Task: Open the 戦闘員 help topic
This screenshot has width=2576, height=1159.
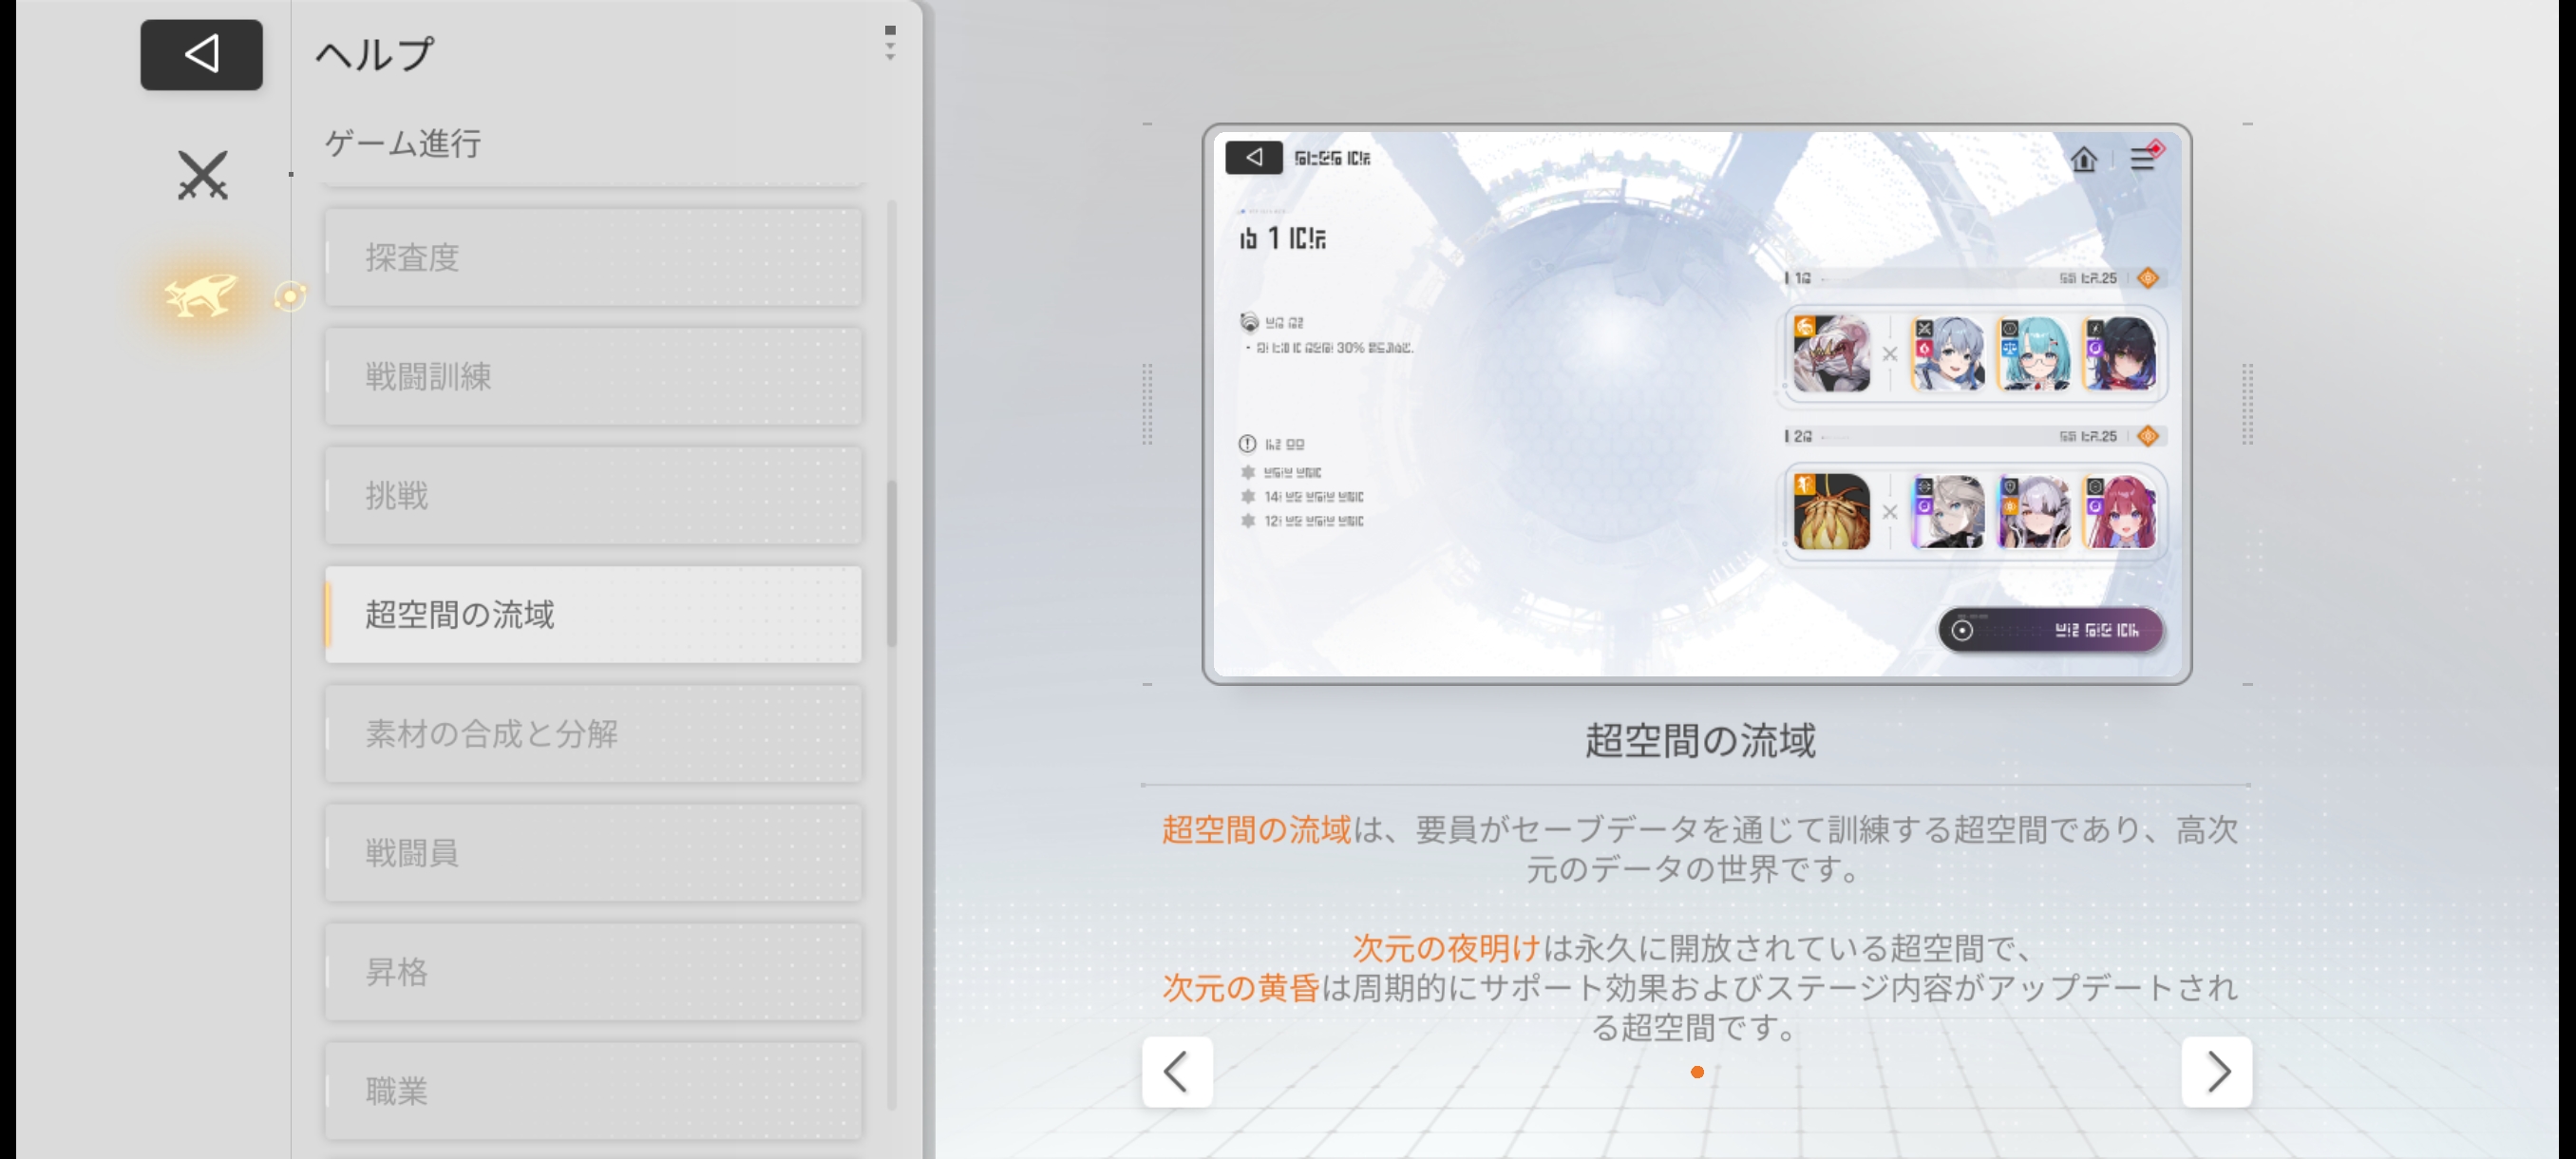Action: coord(593,853)
